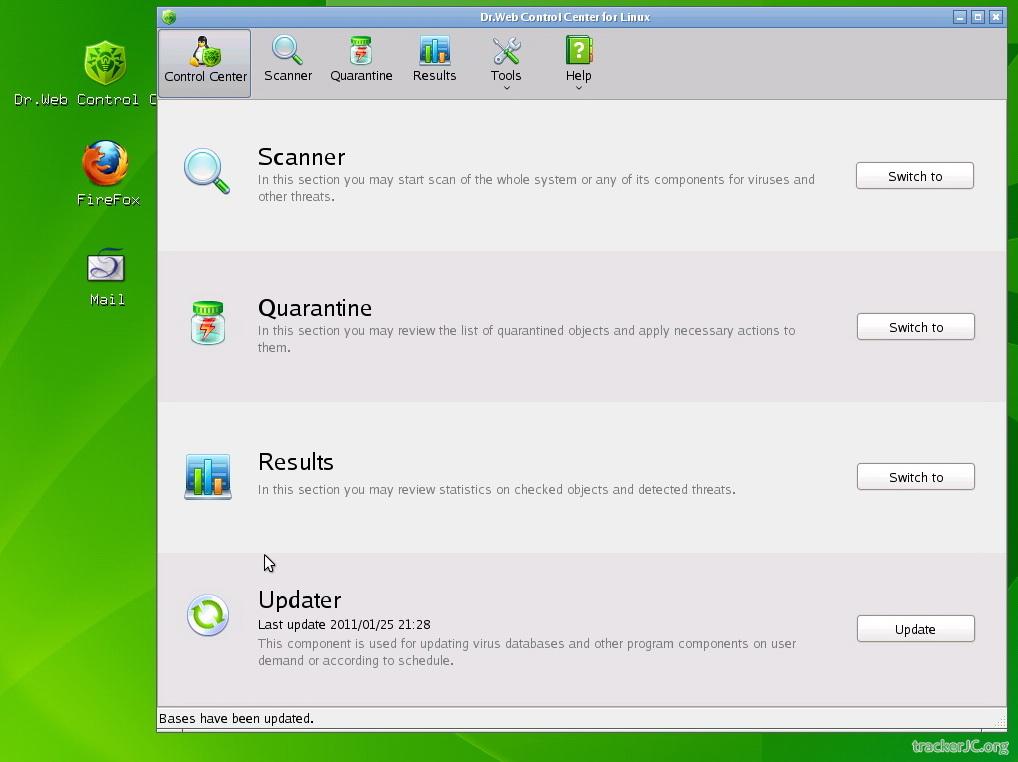Open the Mail desktop shortcut
The width and height of the screenshot is (1018, 762).
(106, 267)
